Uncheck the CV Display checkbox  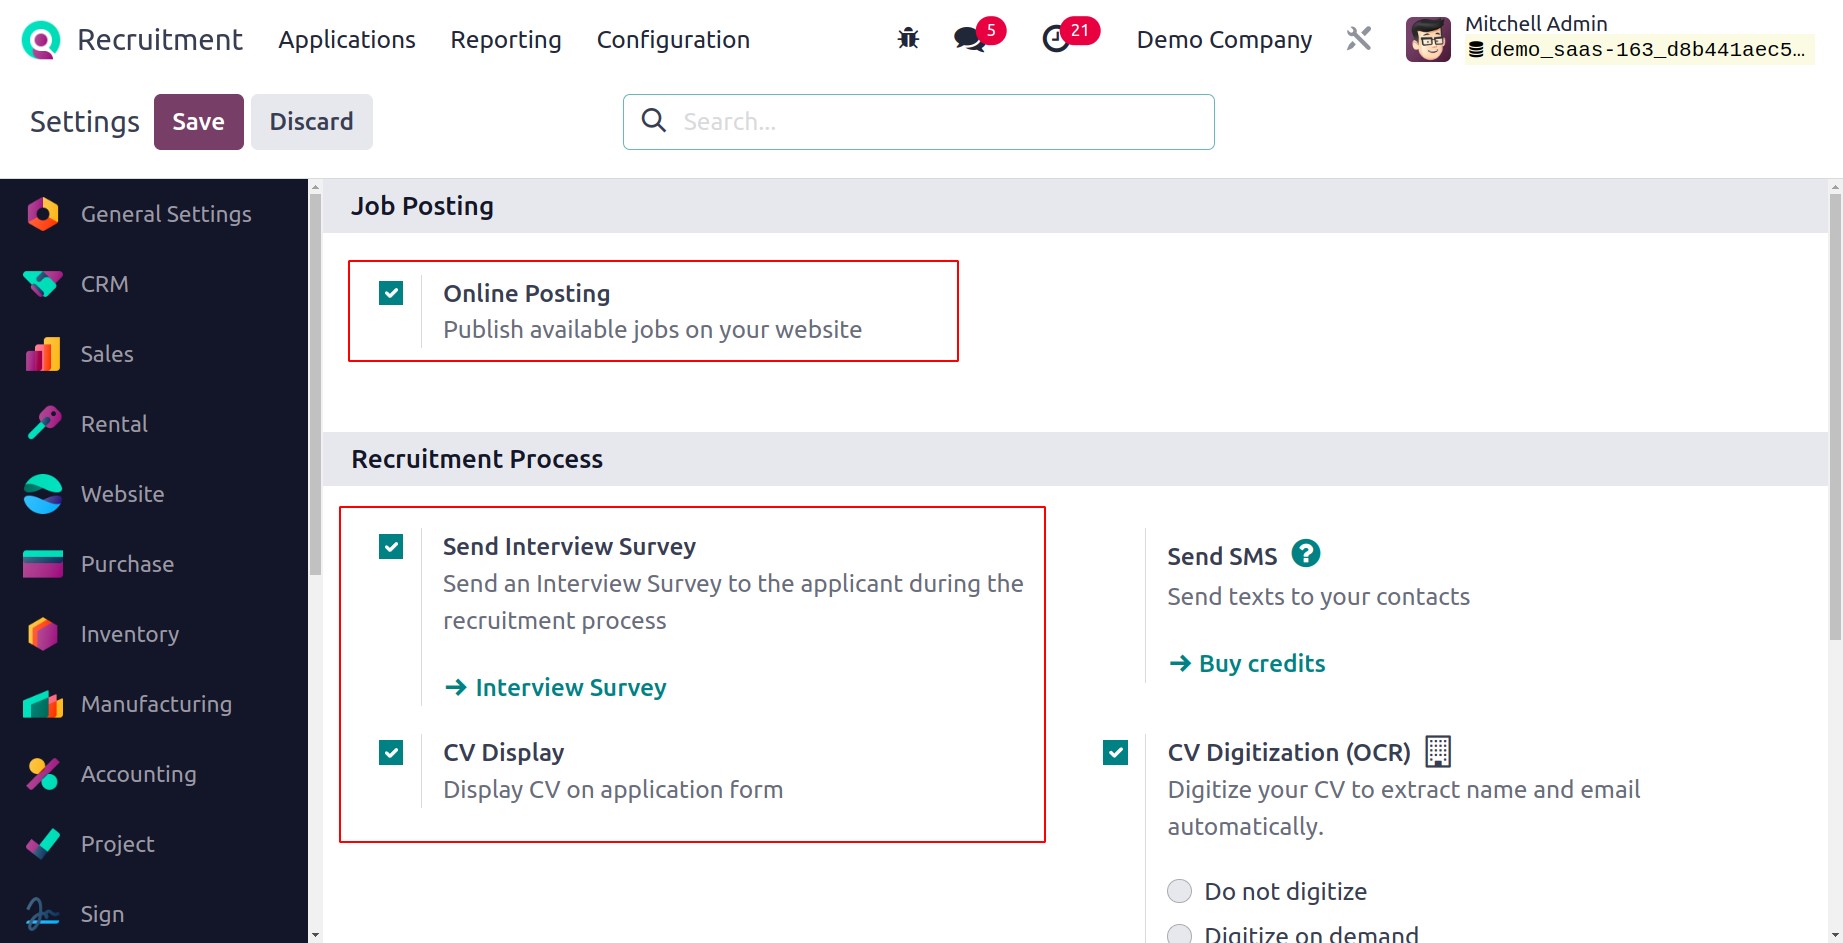click(391, 752)
